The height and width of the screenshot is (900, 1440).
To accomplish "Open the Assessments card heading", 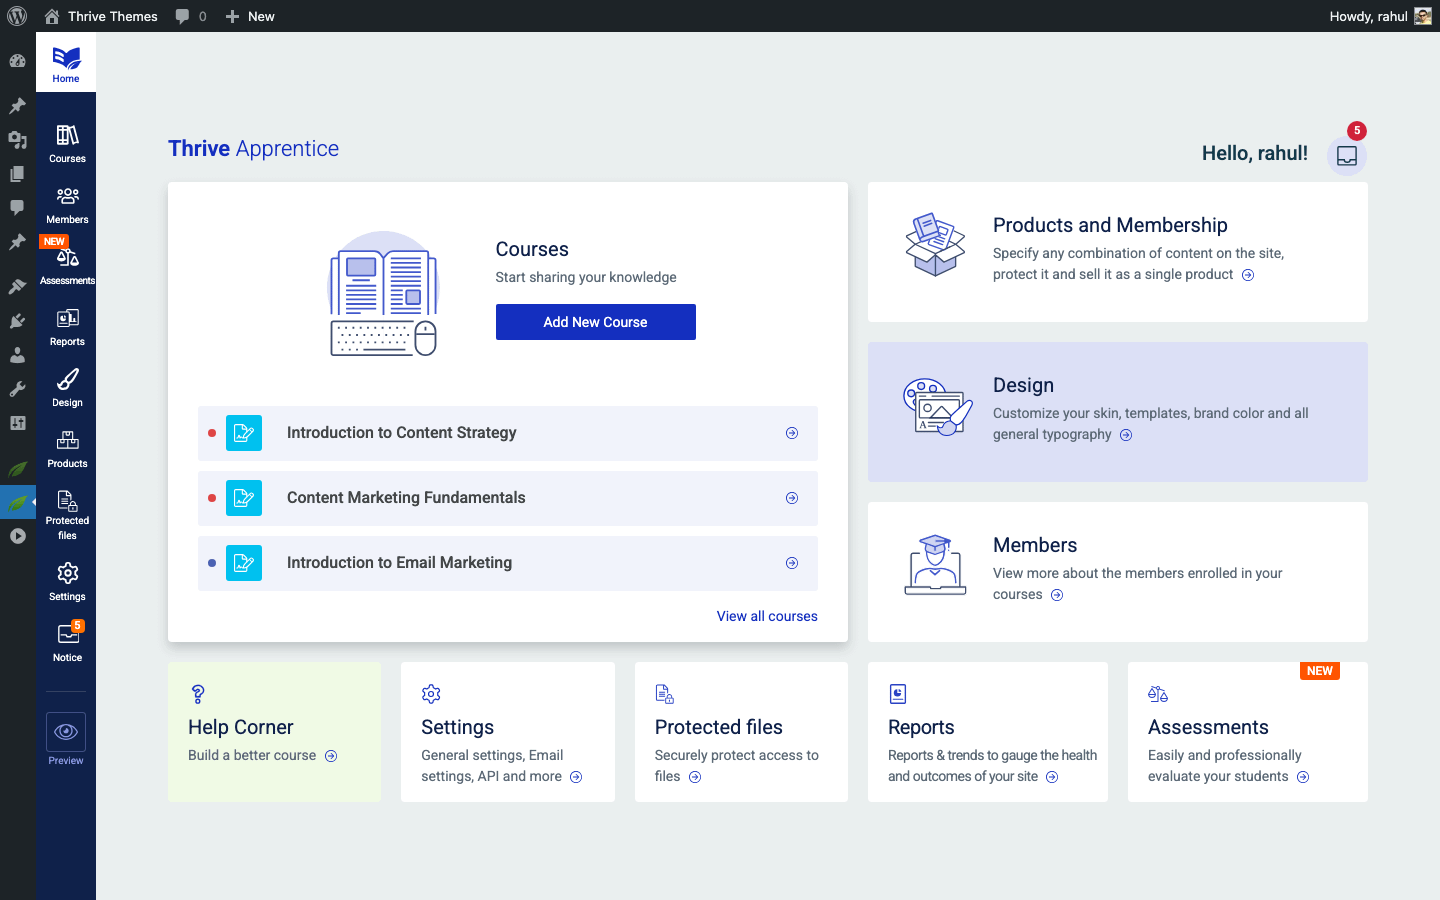I will tap(1208, 727).
